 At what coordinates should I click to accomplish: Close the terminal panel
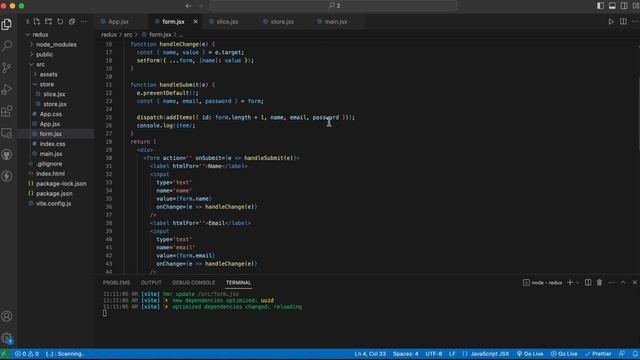coord(635,282)
